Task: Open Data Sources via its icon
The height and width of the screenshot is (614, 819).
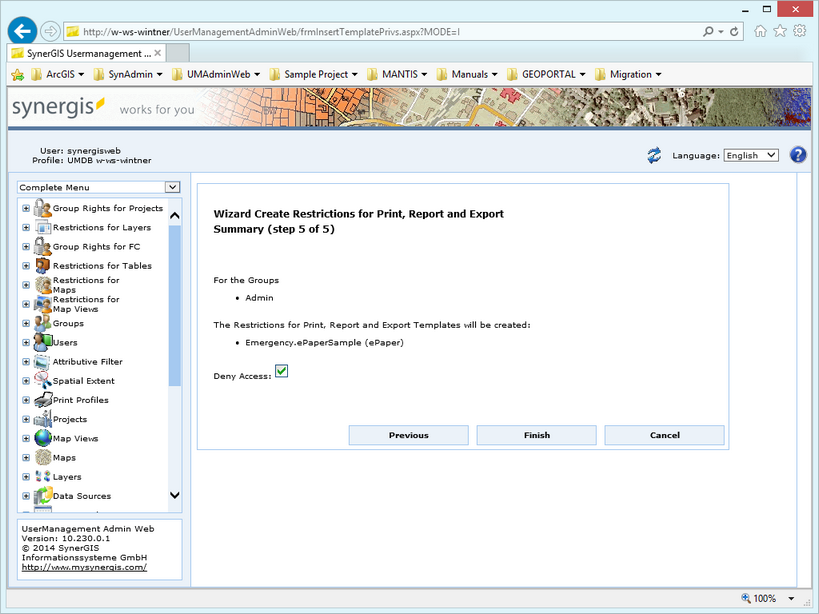Action: (x=41, y=495)
